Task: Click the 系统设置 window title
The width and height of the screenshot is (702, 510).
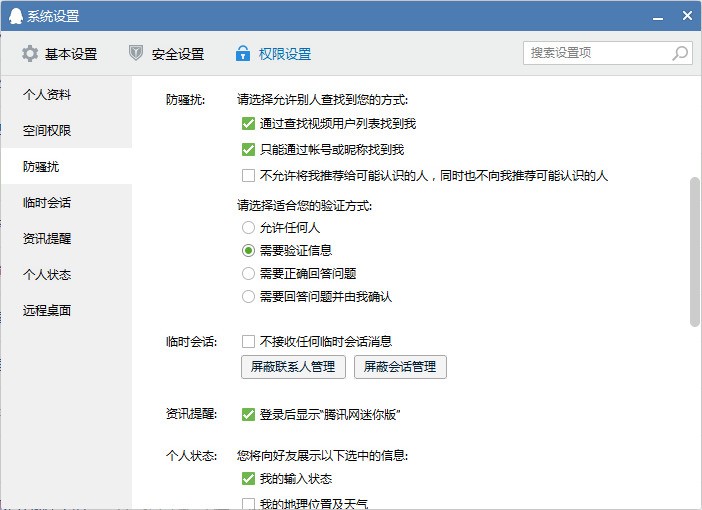Action: tap(53, 17)
